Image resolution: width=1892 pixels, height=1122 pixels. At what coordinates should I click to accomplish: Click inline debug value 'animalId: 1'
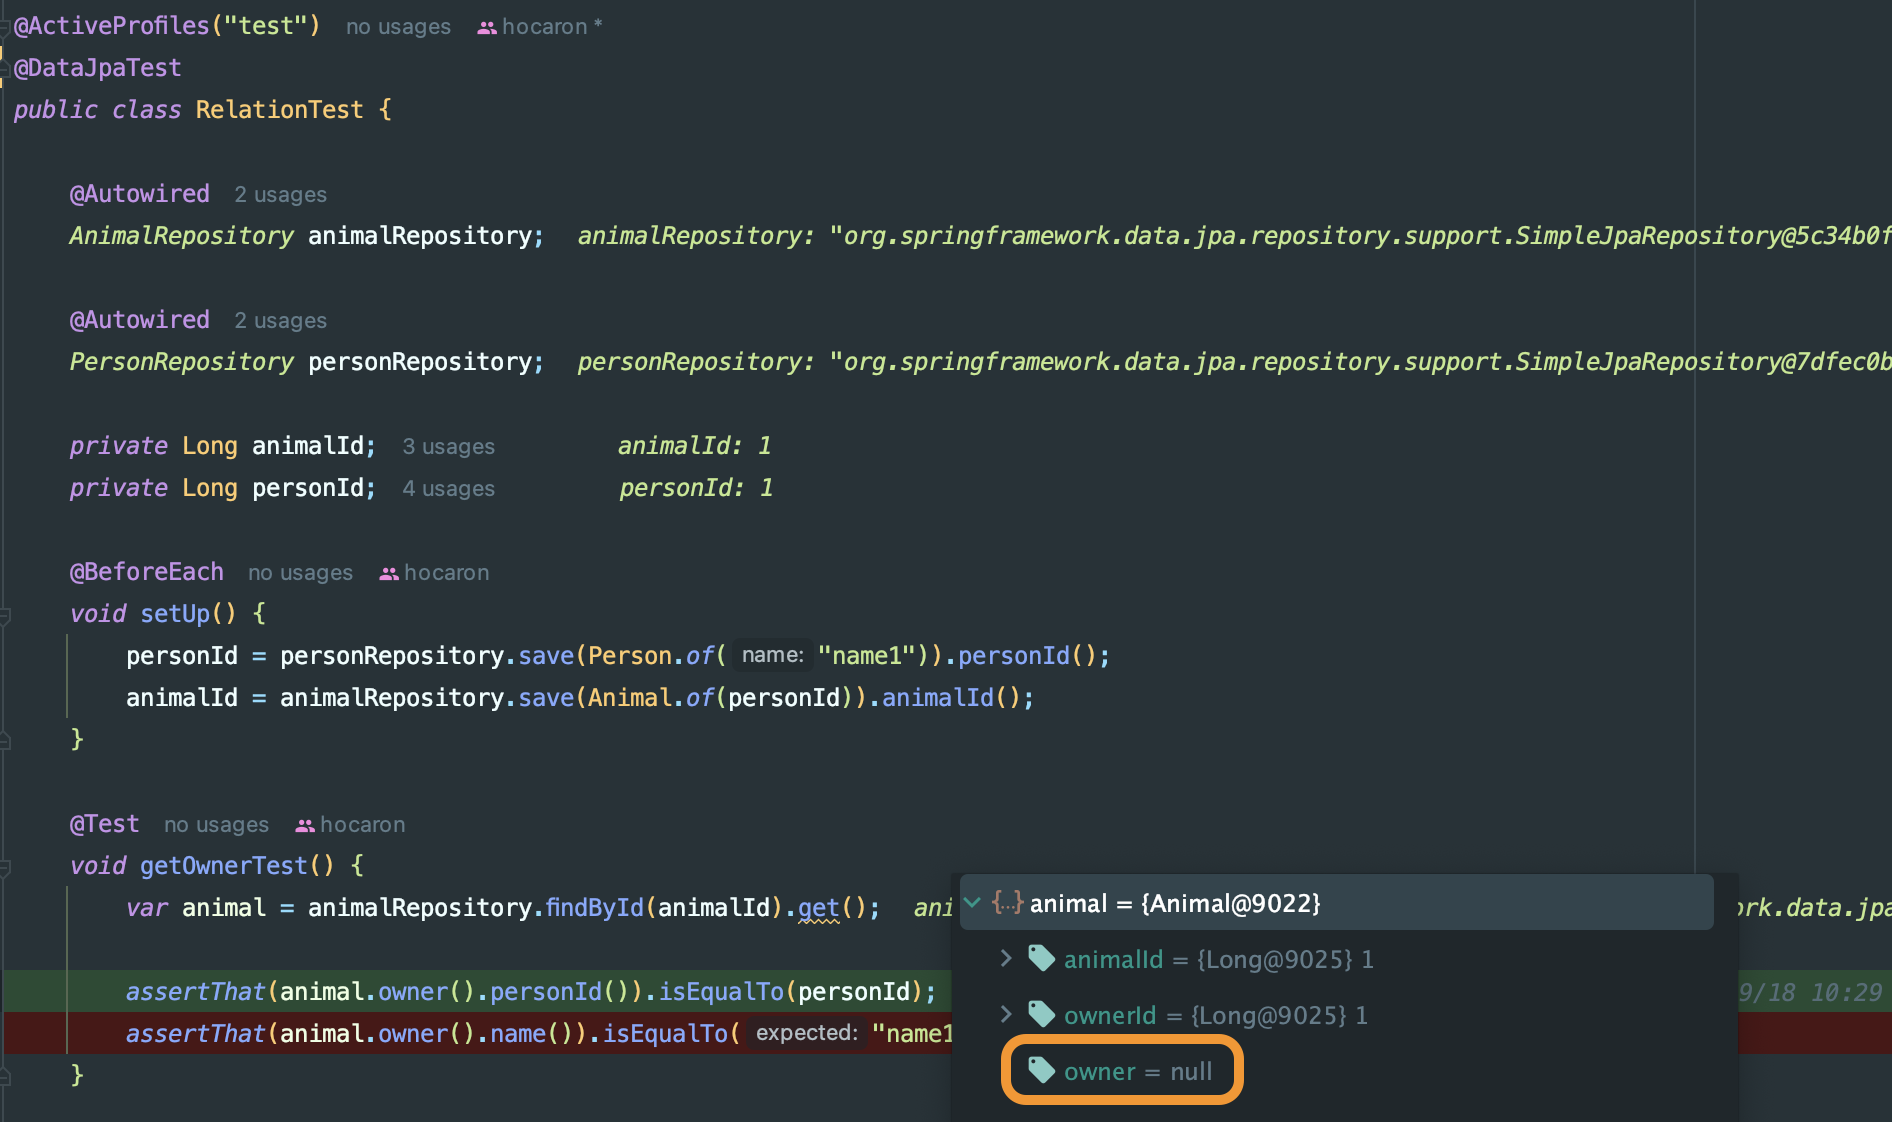[x=695, y=445]
